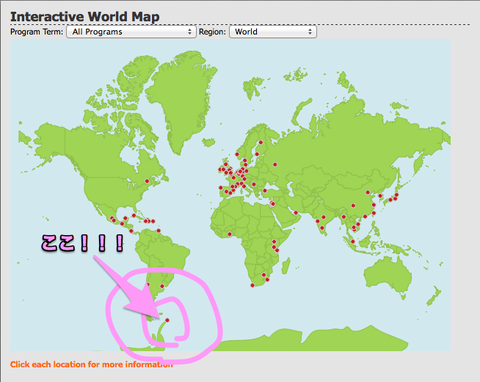Click the Interactive World Map heading
Image resolution: width=480 pixels, height=382 pixels.
(85, 17)
